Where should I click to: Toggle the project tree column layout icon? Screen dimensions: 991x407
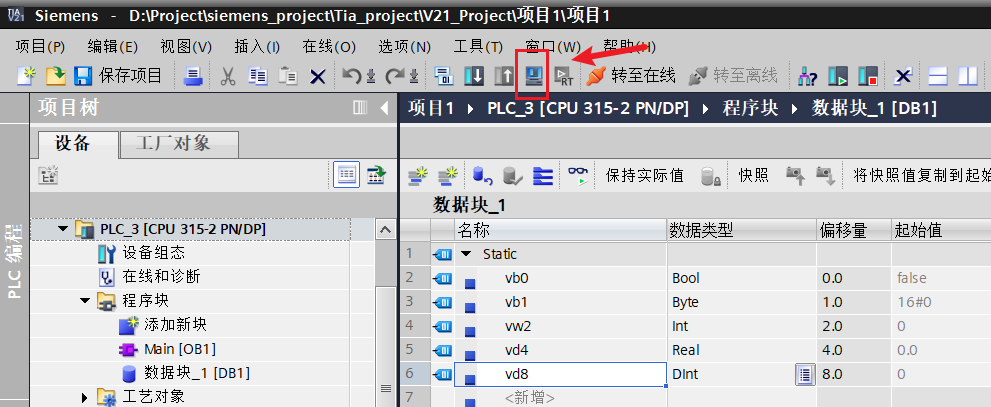point(360,108)
